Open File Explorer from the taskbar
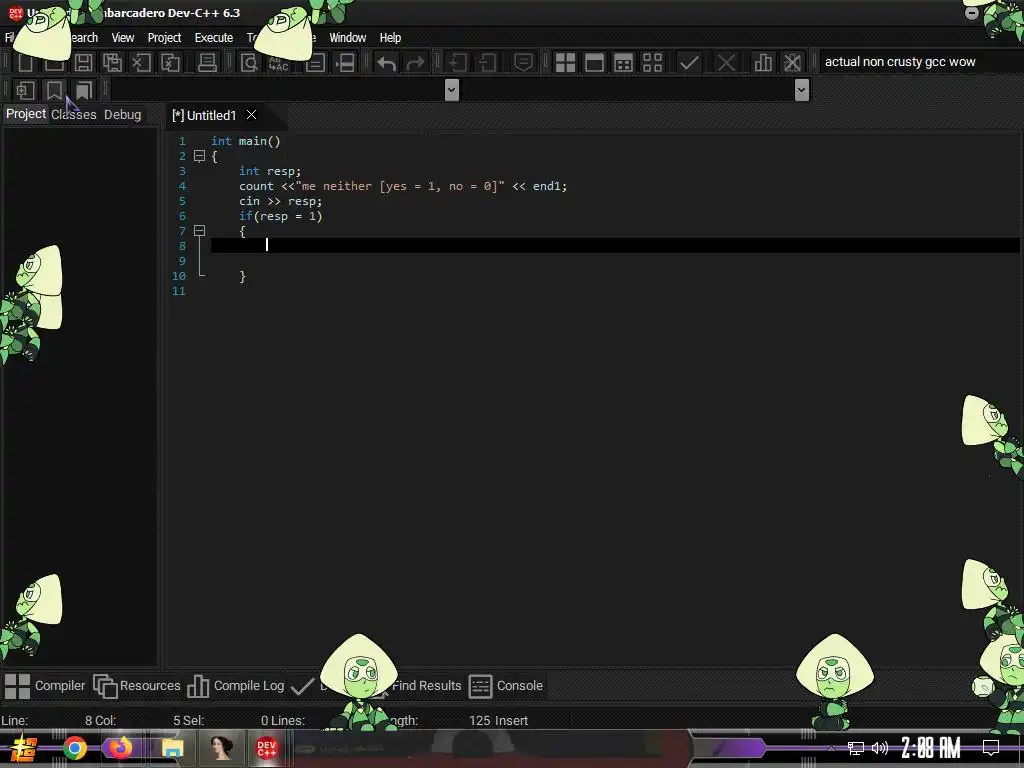 pos(172,748)
